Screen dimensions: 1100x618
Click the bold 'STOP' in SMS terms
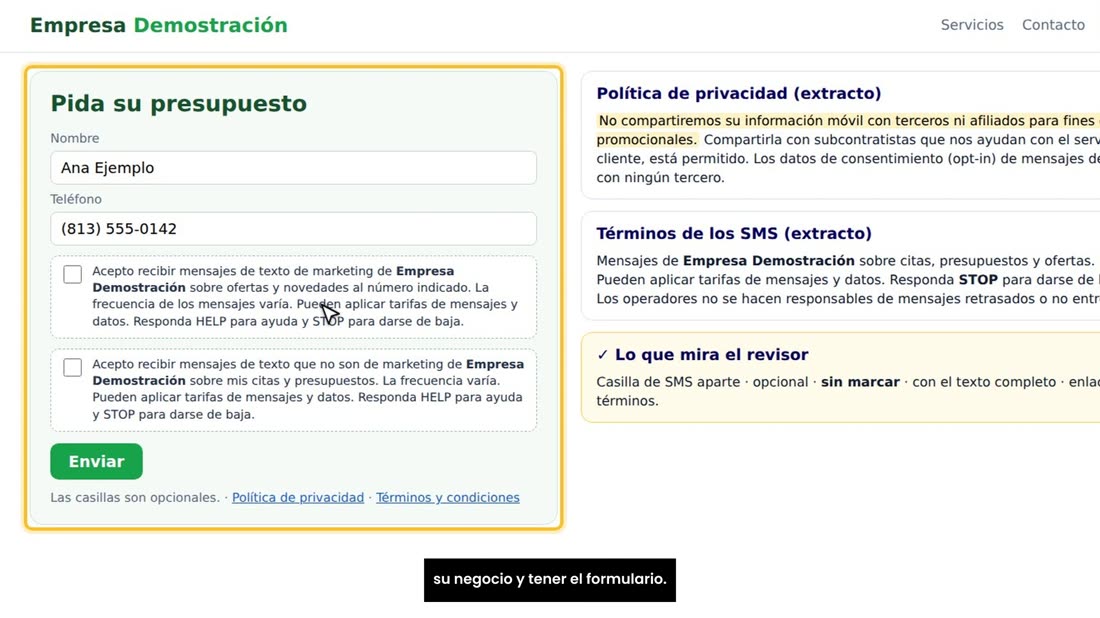(978, 279)
